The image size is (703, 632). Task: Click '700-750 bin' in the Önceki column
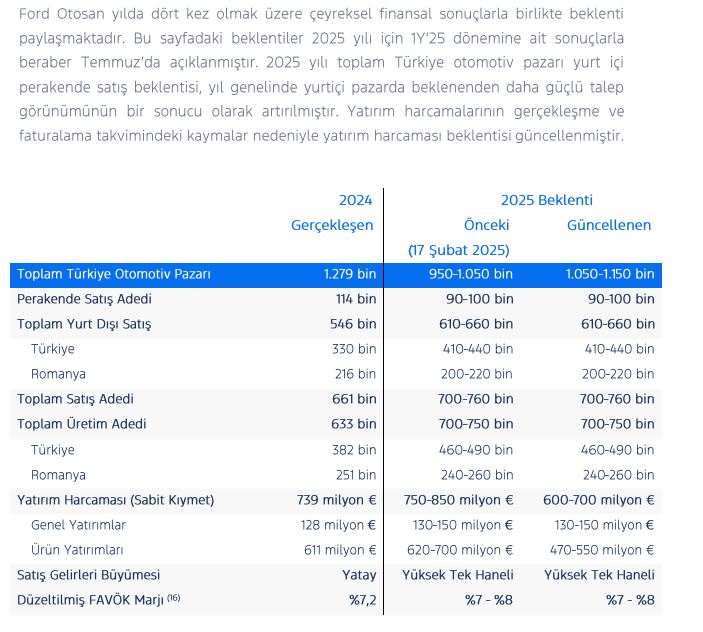coord(476,424)
